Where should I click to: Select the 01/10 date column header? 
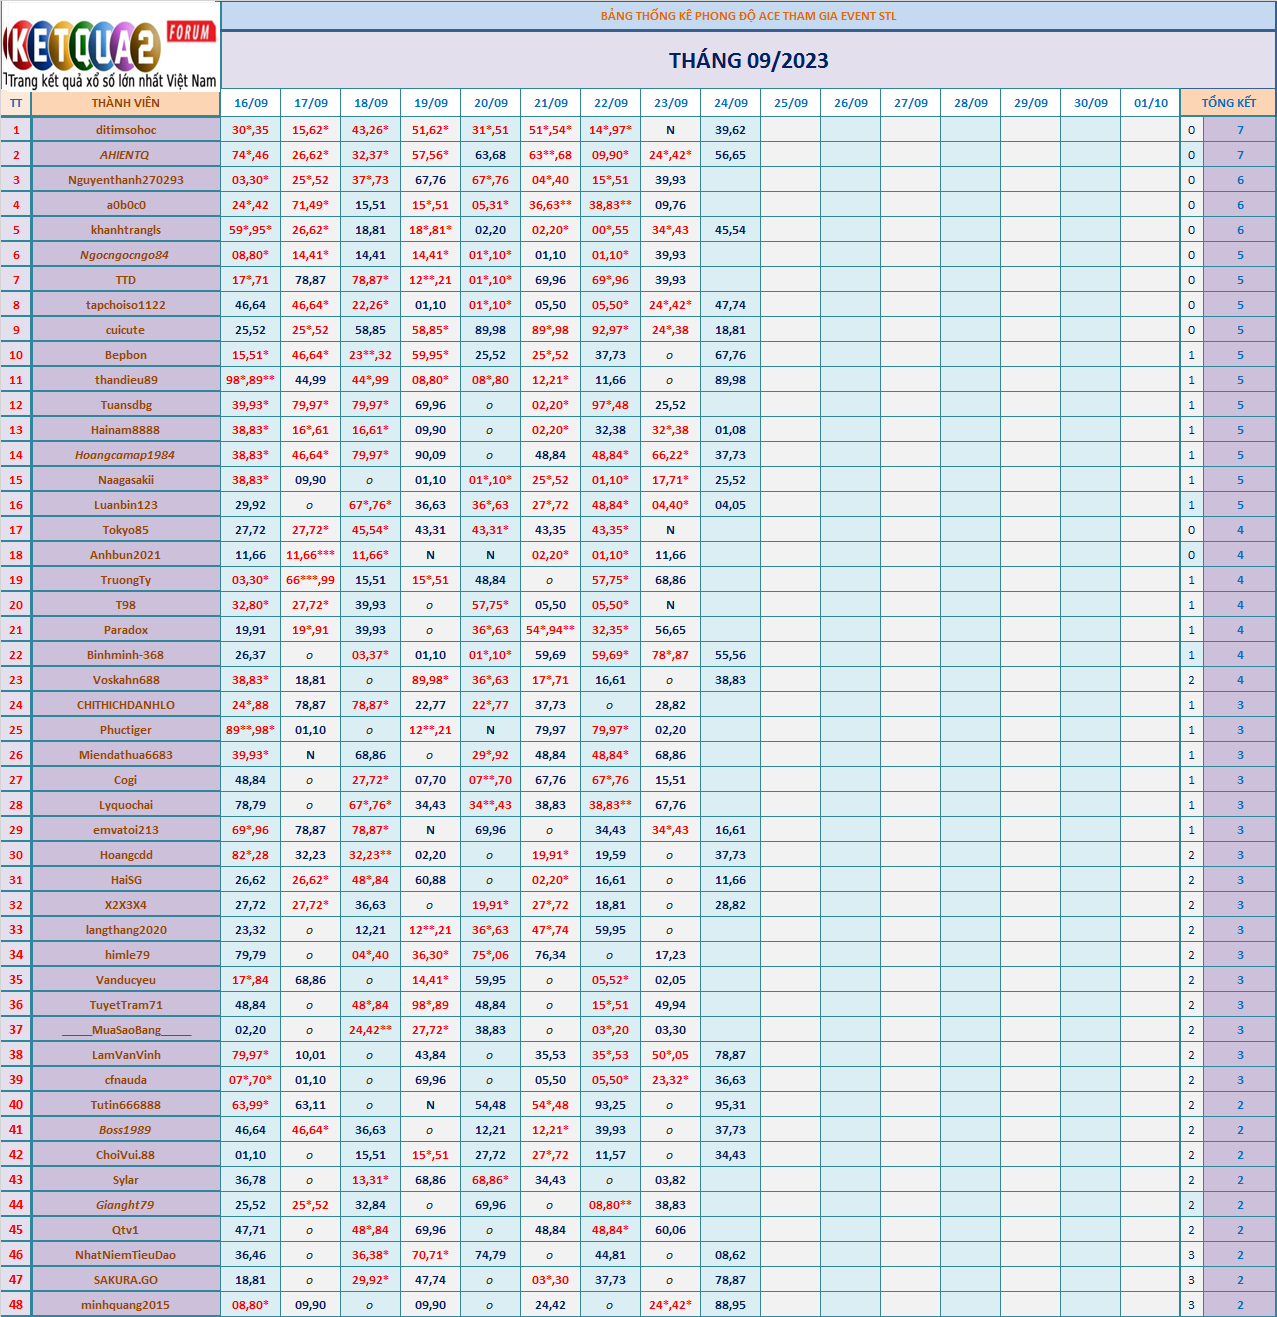pyautogui.click(x=1151, y=103)
